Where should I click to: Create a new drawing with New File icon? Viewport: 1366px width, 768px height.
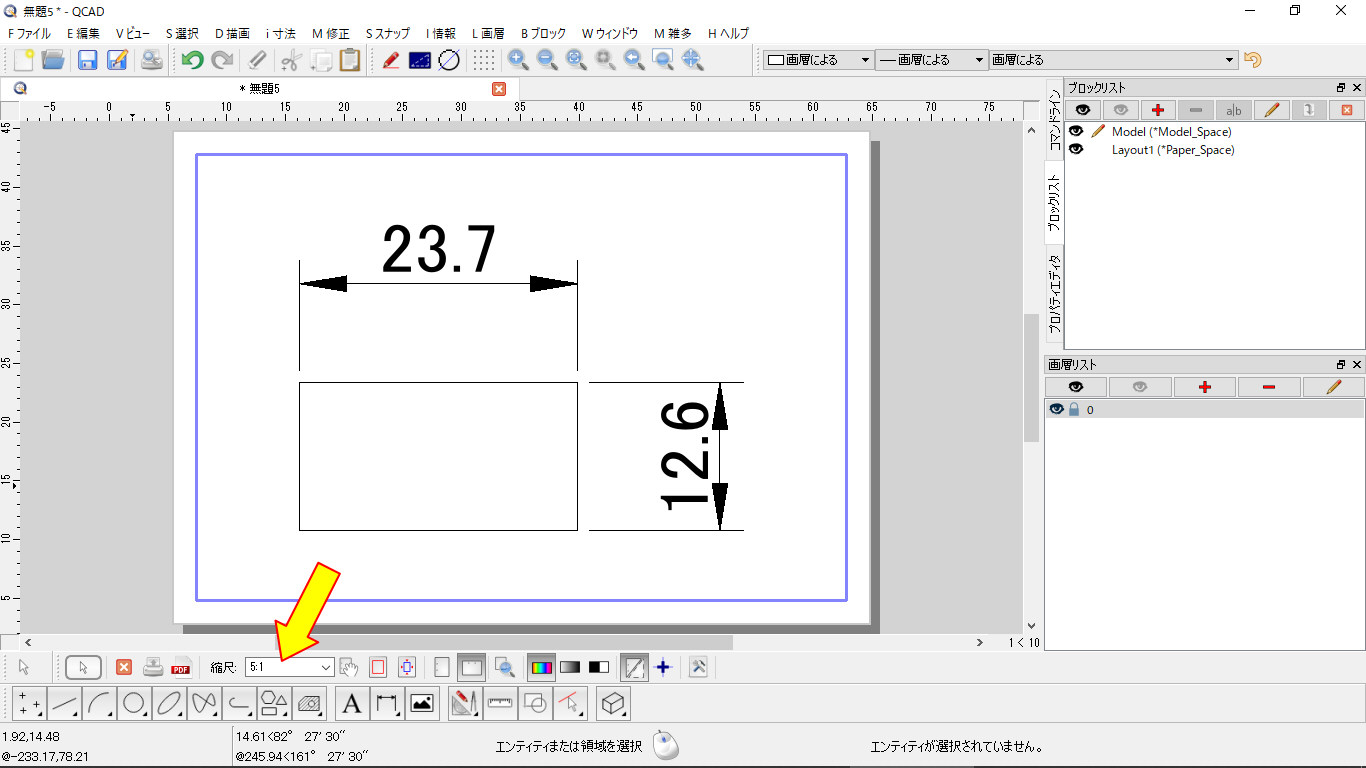point(23,60)
